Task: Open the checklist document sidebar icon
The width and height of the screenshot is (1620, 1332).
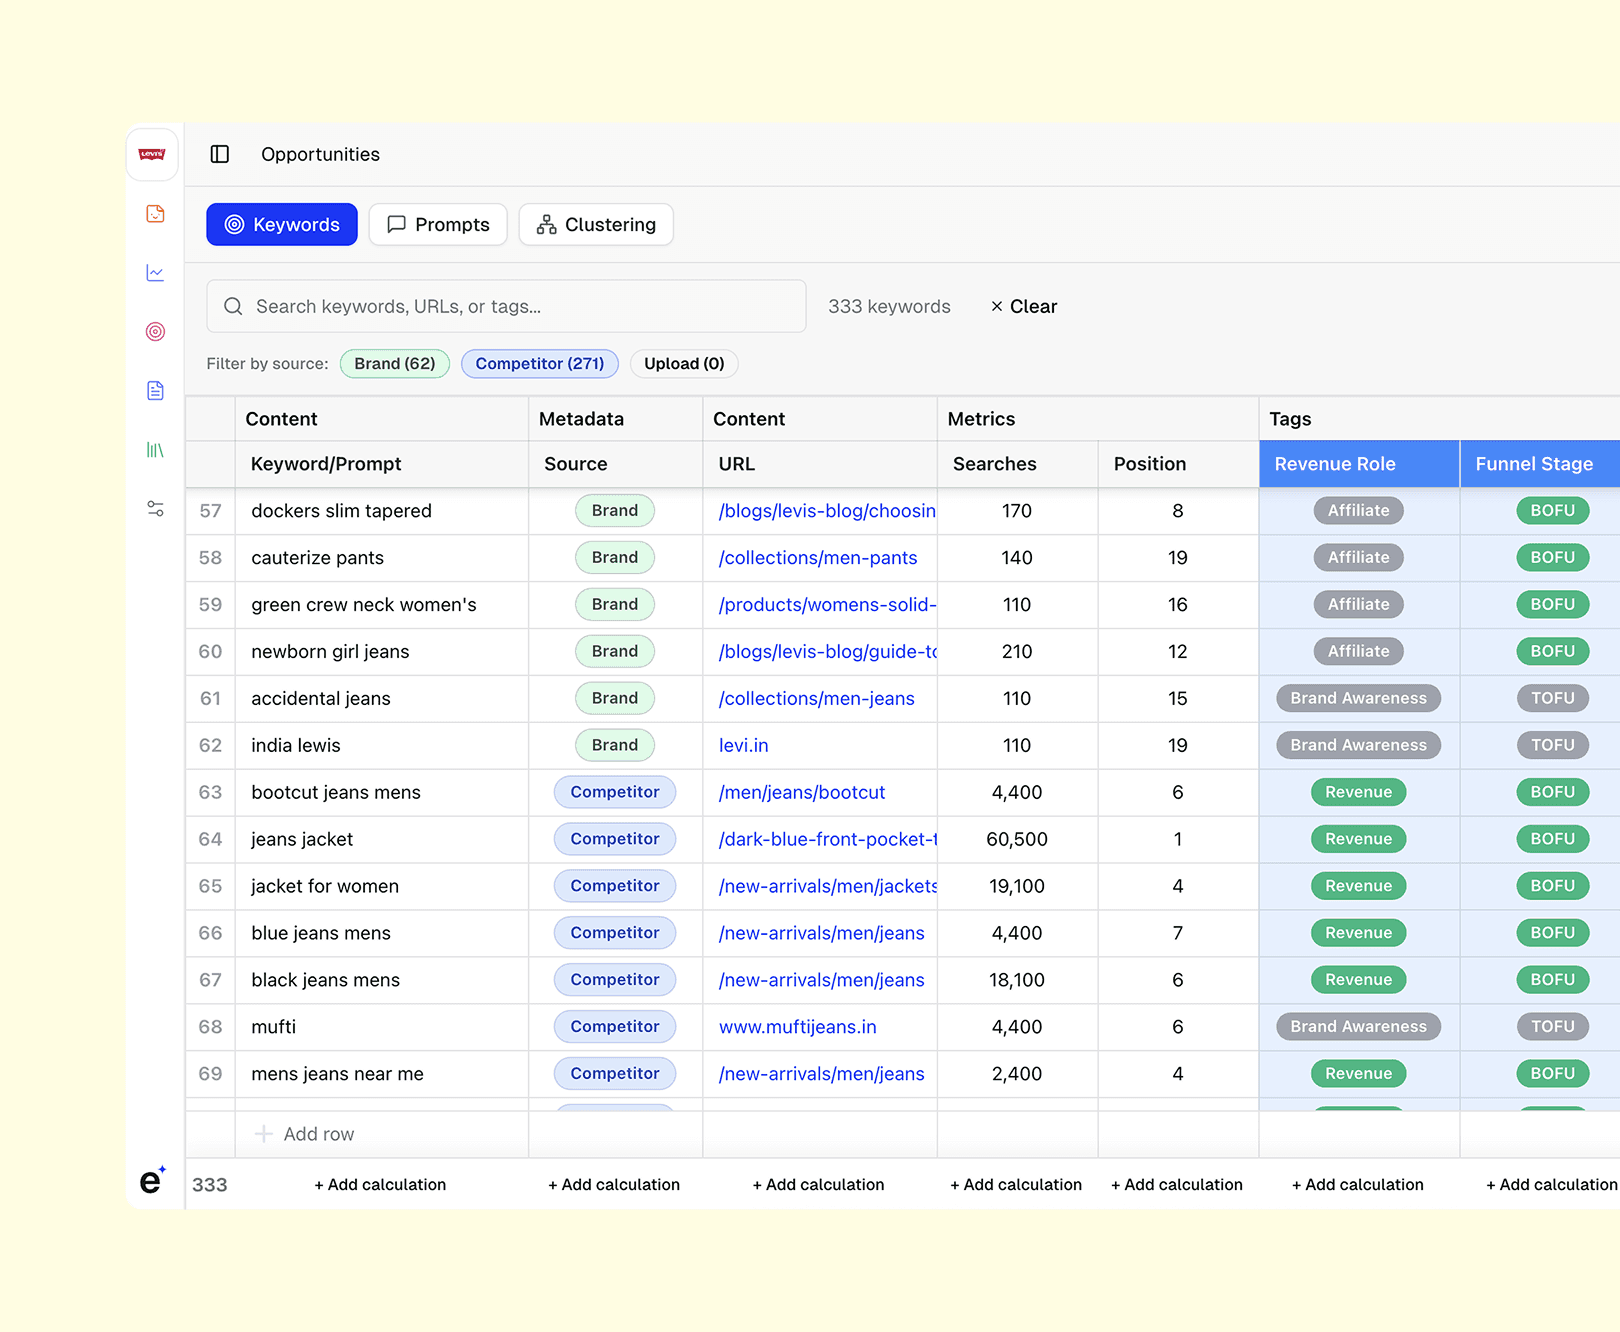Action: click(x=155, y=214)
